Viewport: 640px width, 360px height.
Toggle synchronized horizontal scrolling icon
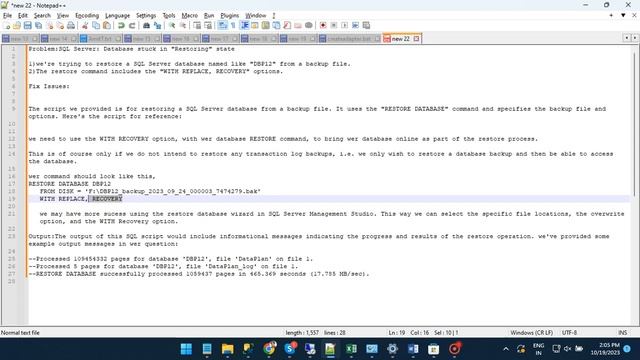[208, 25]
